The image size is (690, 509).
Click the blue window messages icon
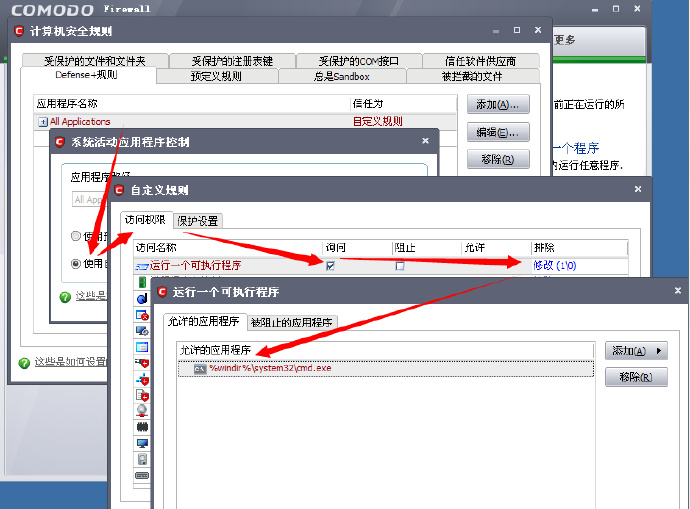coord(142,347)
